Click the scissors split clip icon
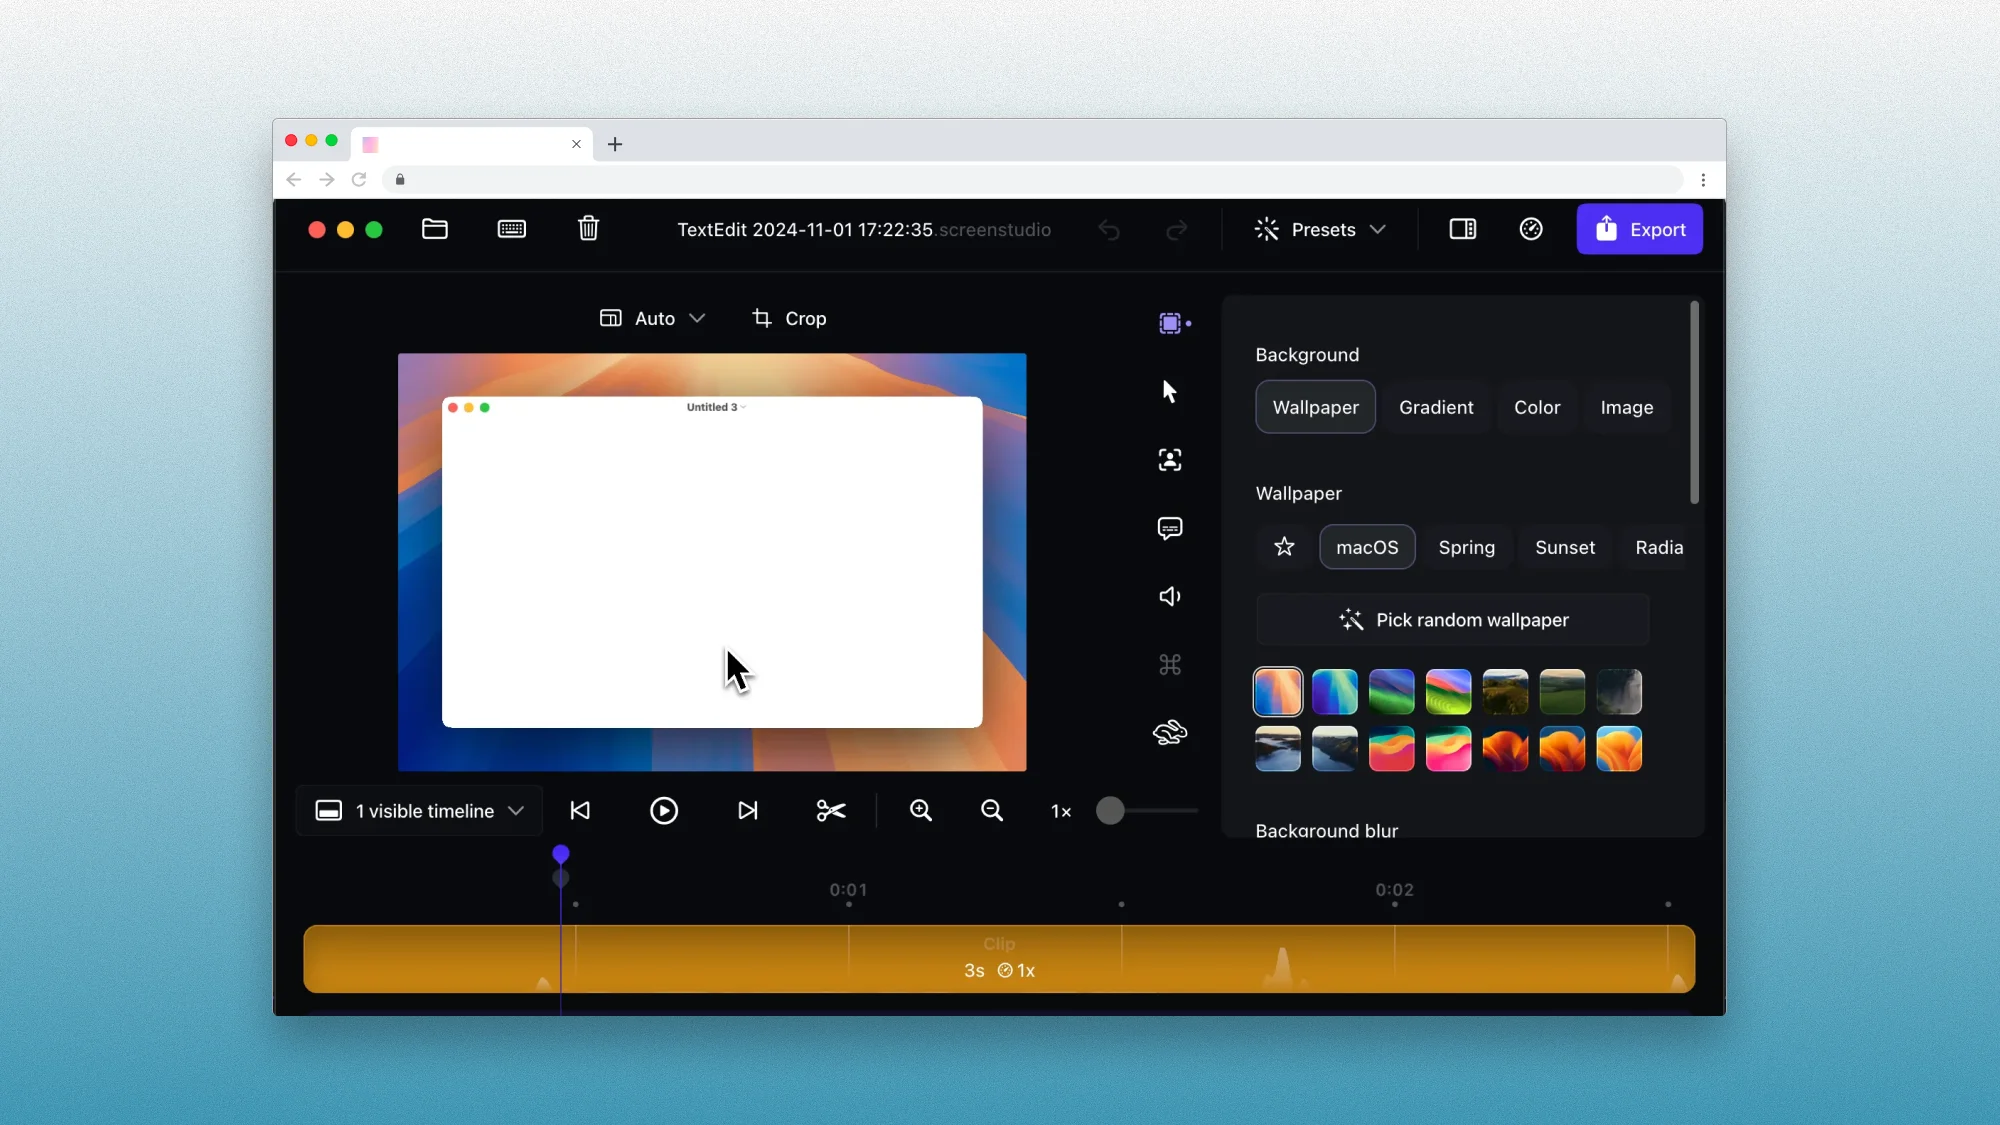The width and height of the screenshot is (2000, 1125). point(831,811)
